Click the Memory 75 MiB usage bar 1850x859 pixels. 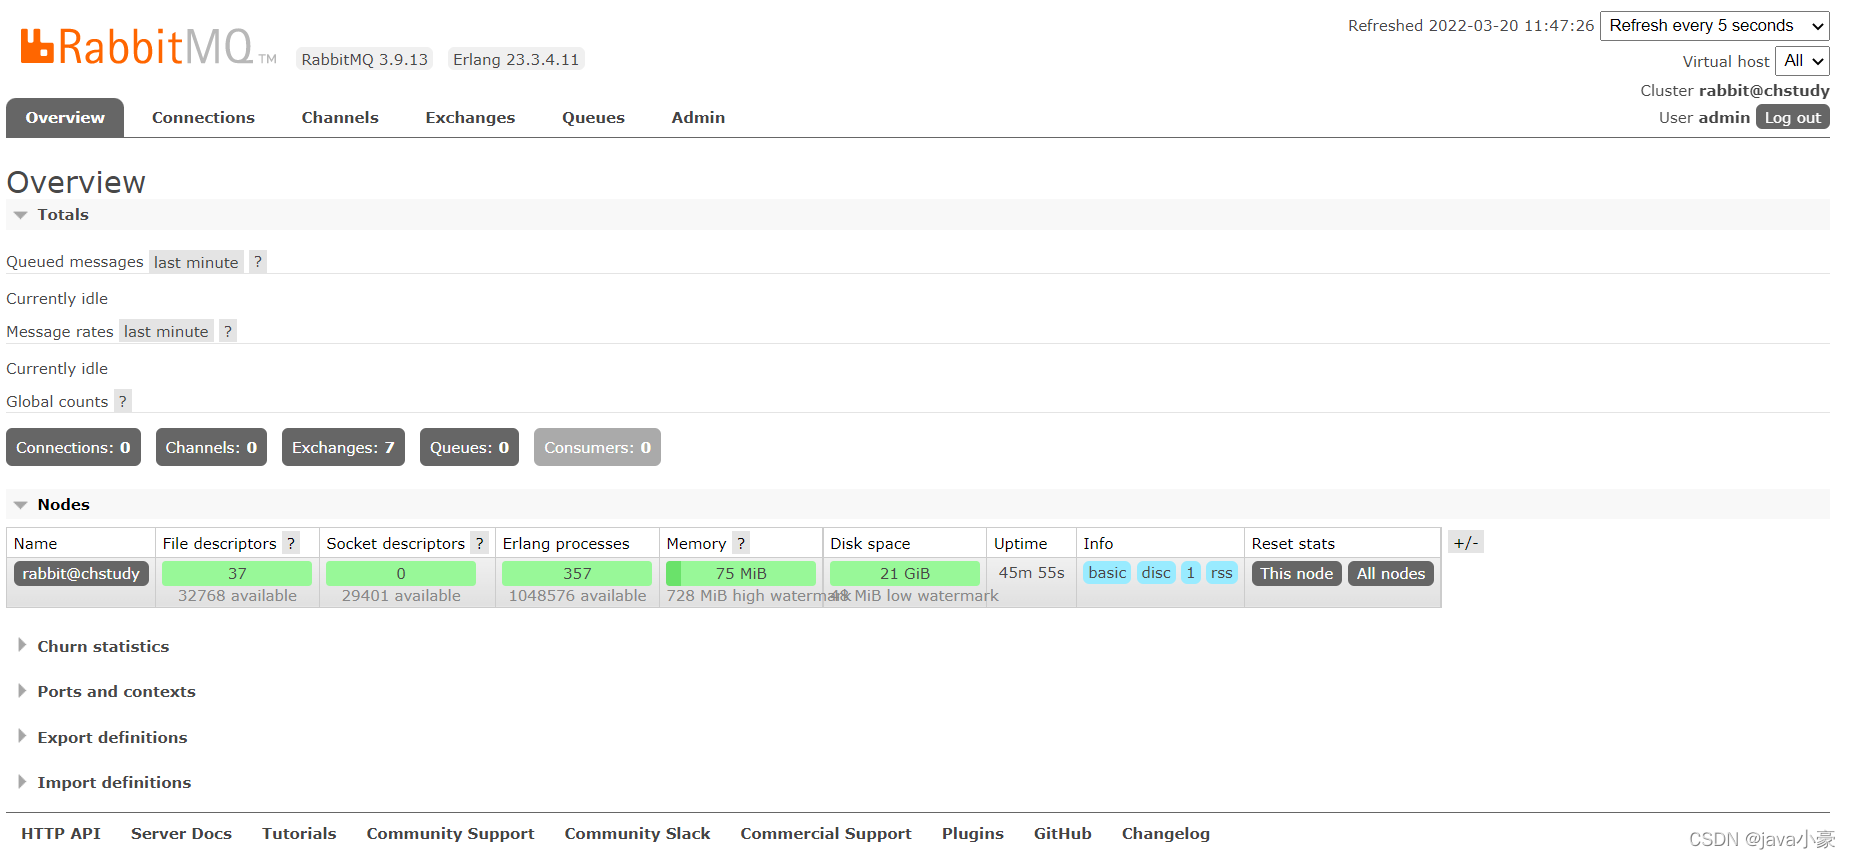[x=741, y=573]
